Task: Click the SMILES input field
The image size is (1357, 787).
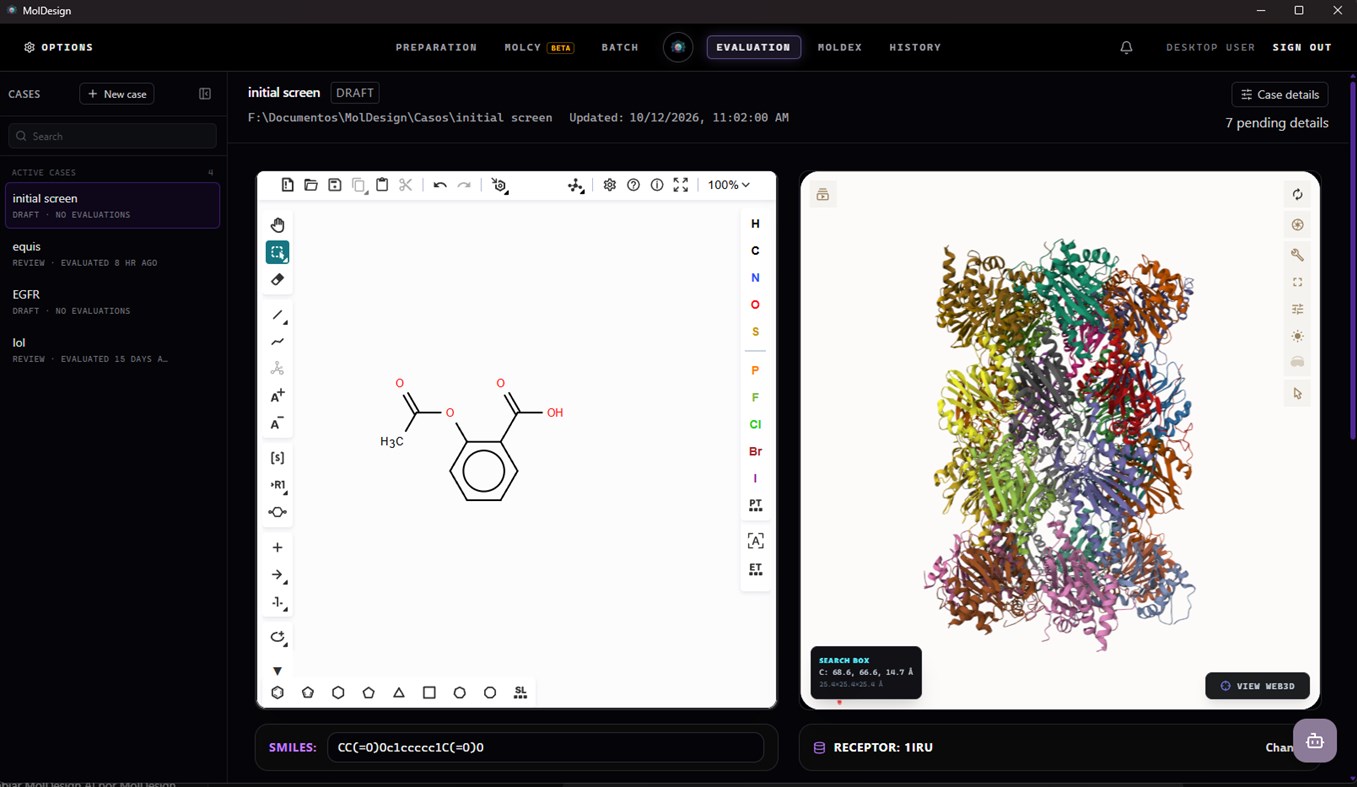Action: tap(545, 747)
